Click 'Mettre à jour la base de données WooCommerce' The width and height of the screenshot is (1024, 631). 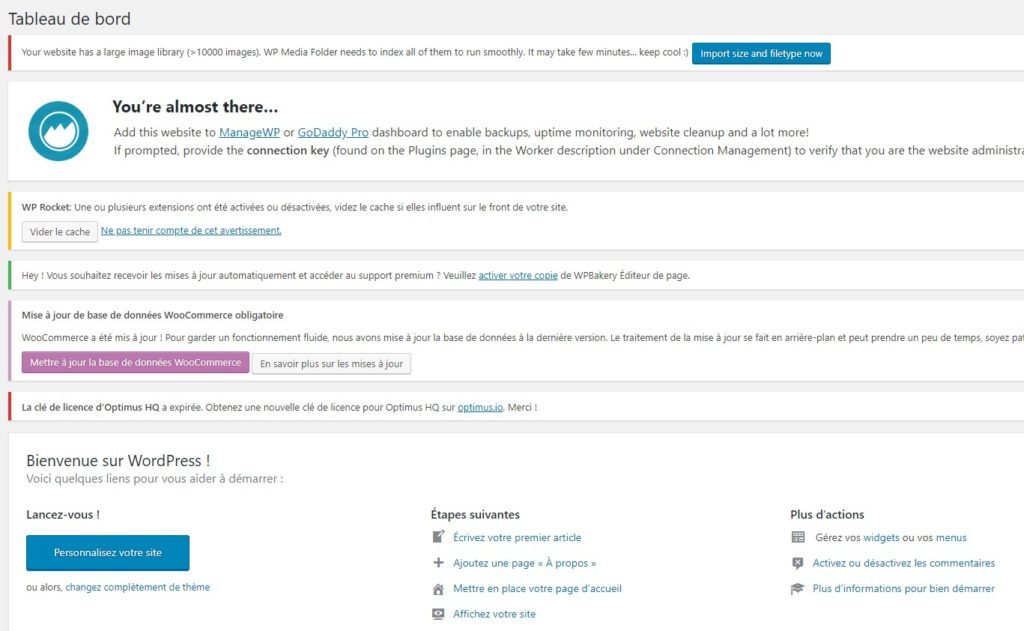(135, 363)
